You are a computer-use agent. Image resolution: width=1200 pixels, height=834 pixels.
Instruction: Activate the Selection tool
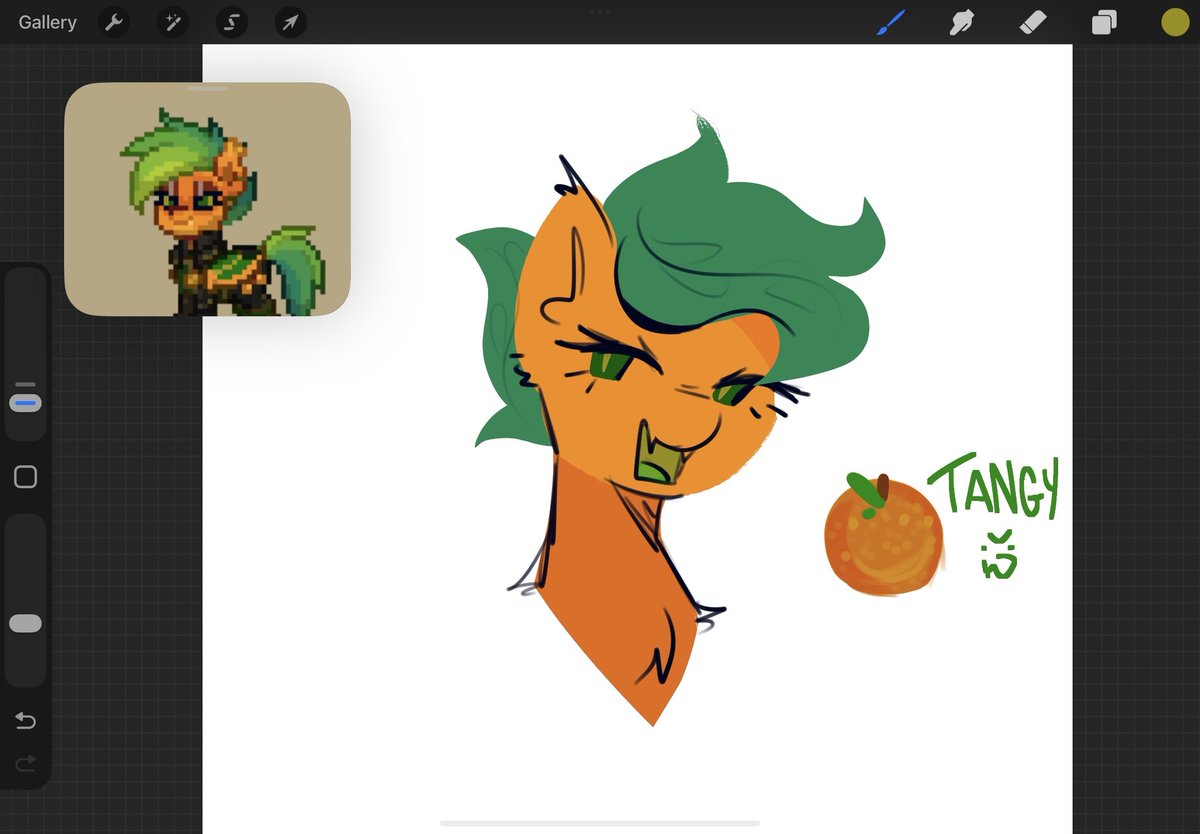pos(231,22)
